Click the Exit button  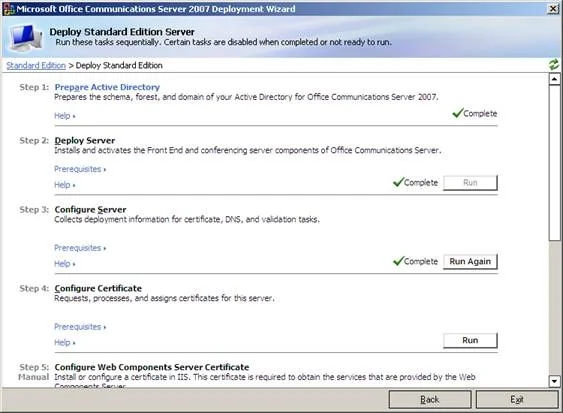(x=517, y=399)
